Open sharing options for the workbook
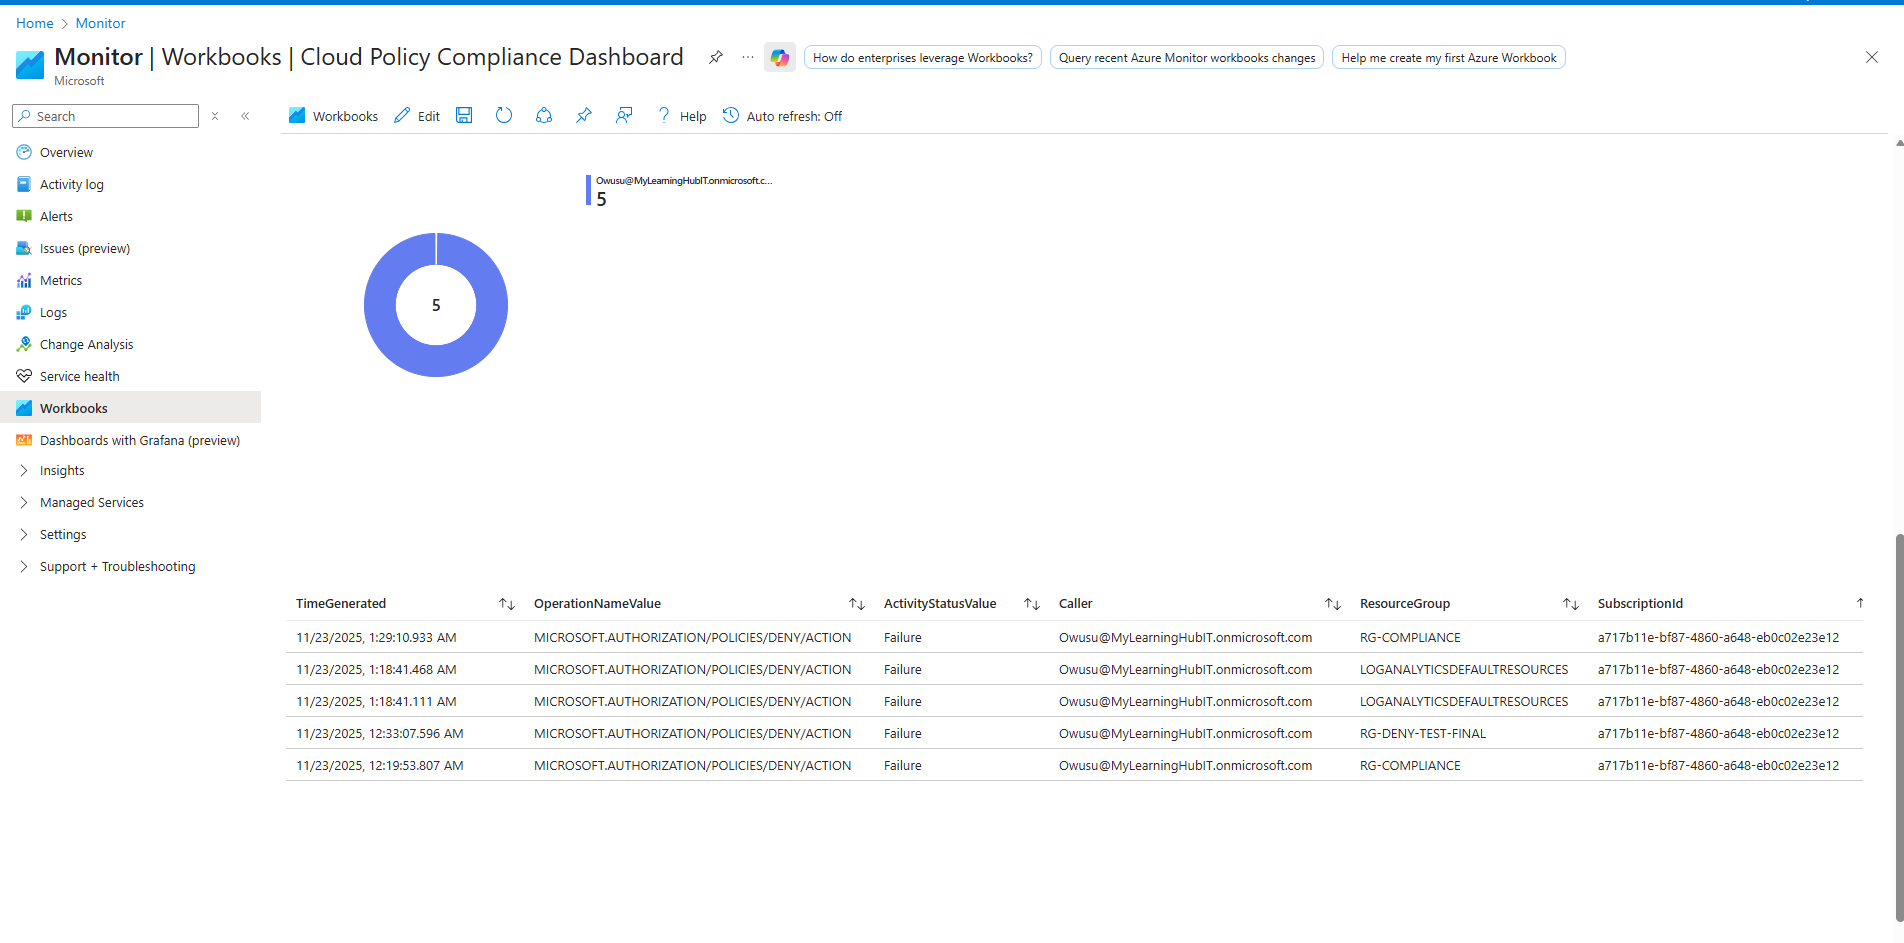This screenshot has width=1904, height=943. coord(543,115)
